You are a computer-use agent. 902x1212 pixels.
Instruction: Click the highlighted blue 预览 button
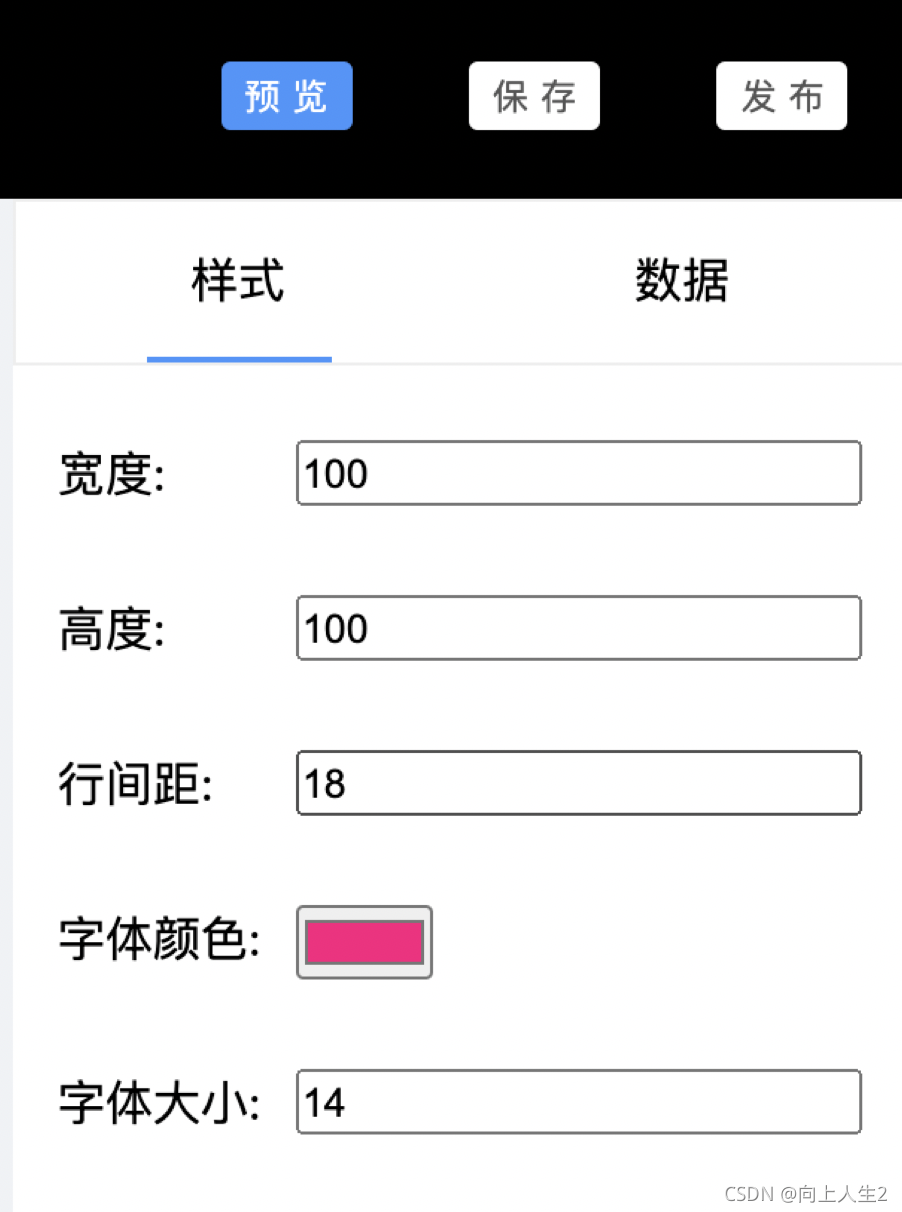[x=287, y=96]
